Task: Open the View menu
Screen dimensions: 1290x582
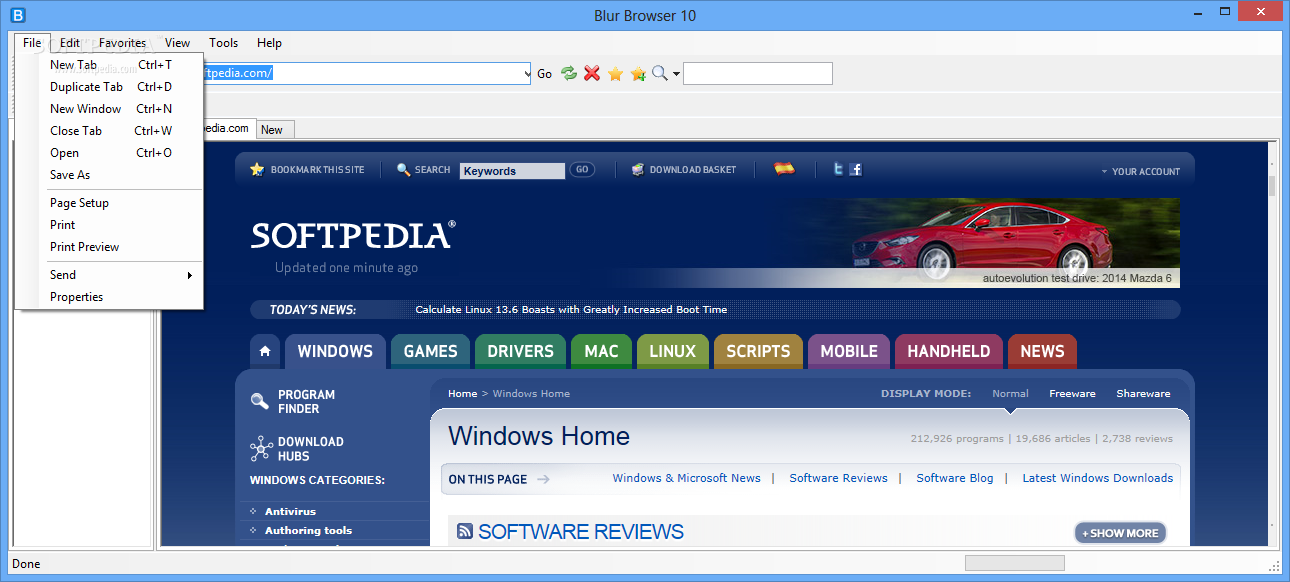Action: point(178,43)
